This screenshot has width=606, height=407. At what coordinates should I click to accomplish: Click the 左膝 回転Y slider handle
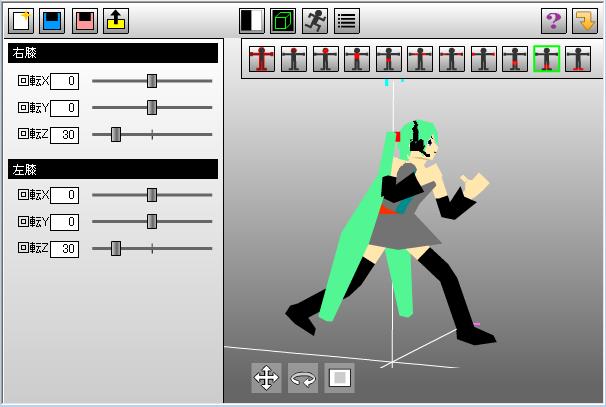(152, 221)
